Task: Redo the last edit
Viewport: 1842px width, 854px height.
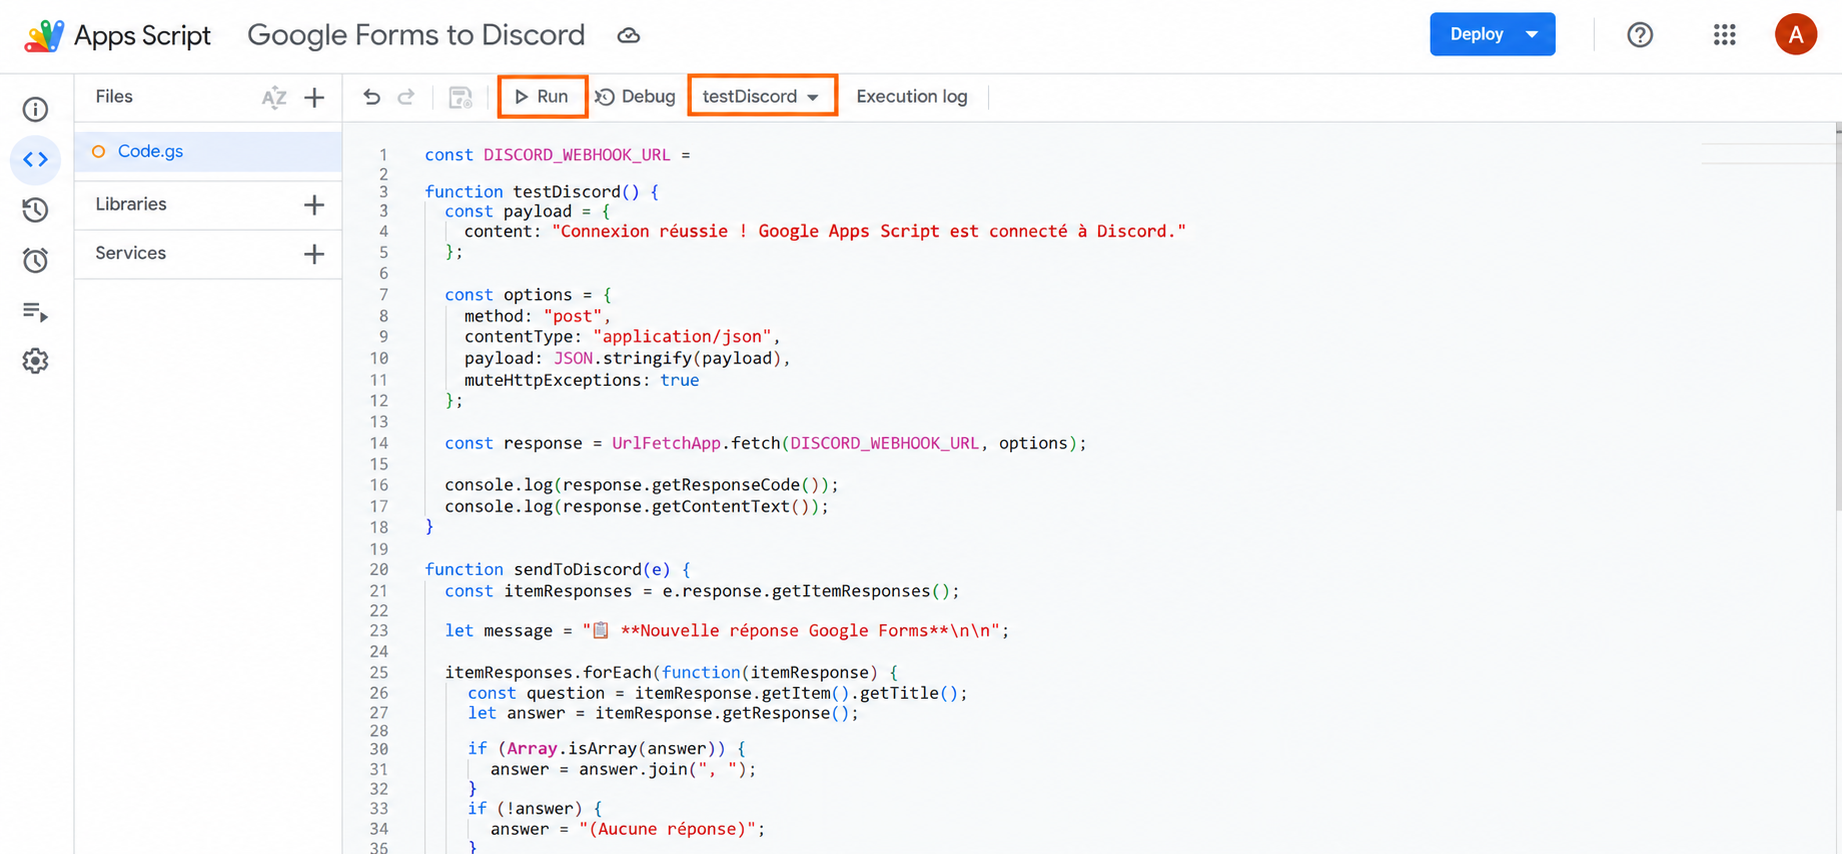Action: (406, 97)
